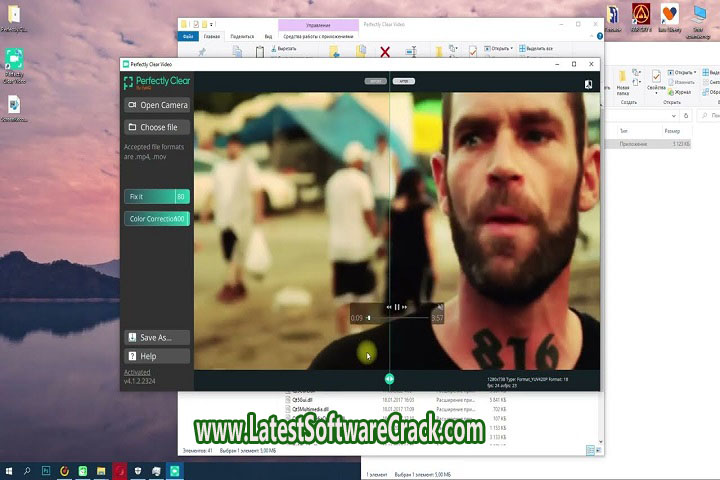Open Help in the Perfectly Clear sidebar
This screenshot has width=720, height=480.
(x=157, y=356)
